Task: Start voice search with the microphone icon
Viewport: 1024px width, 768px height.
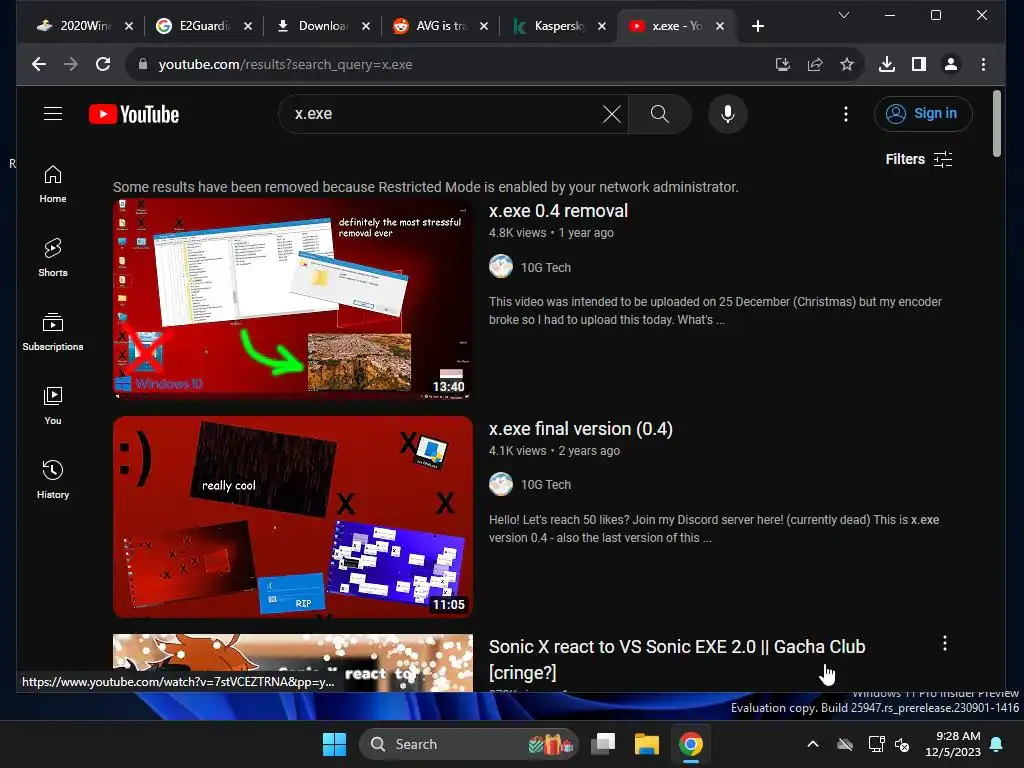Action: click(728, 114)
